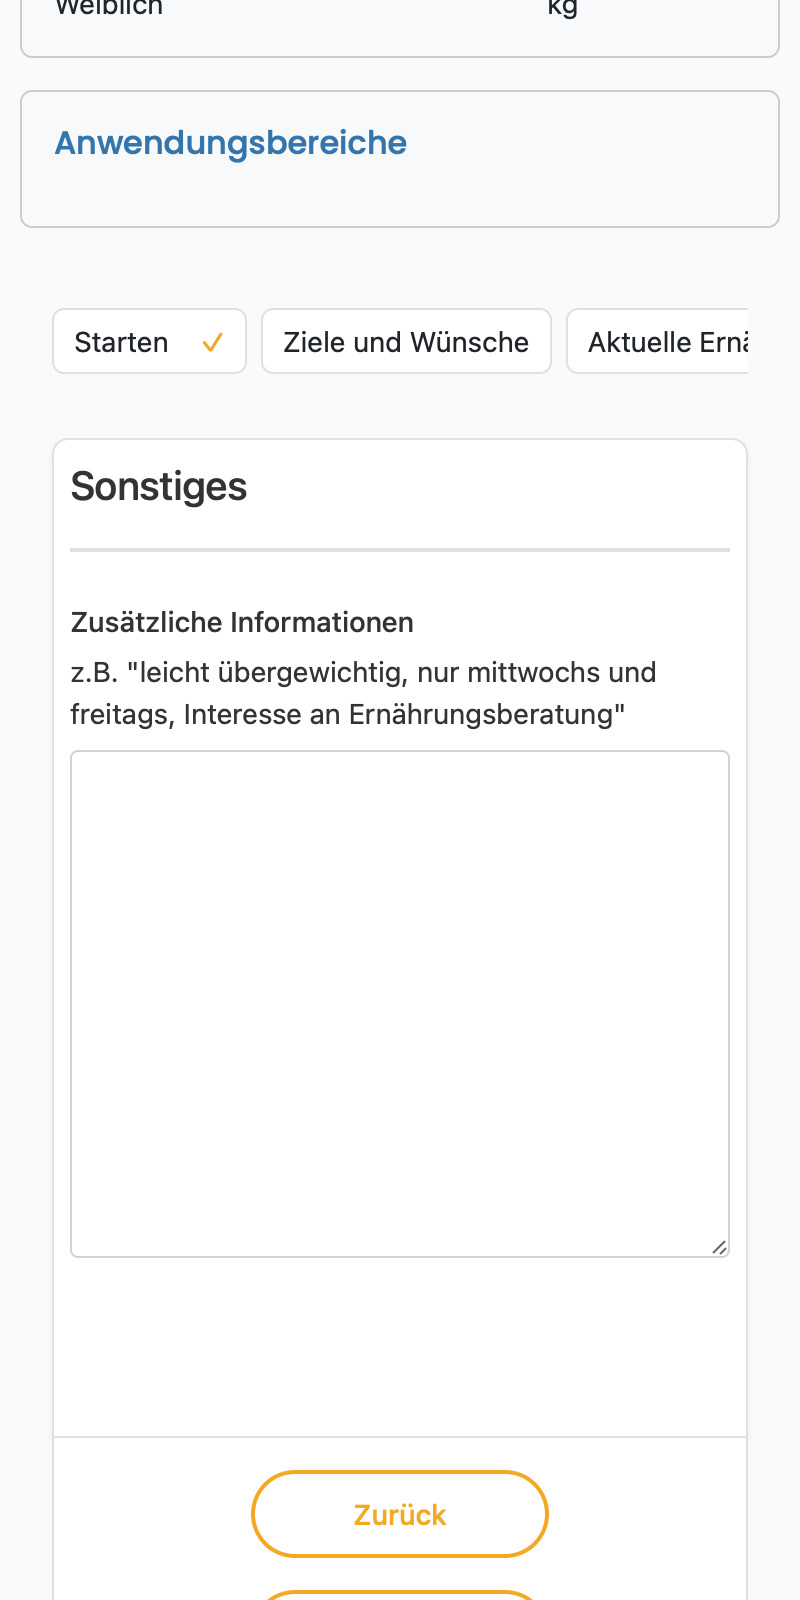Click the partially visible button below Zurück
The image size is (800, 1600).
[x=400, y=1595]
